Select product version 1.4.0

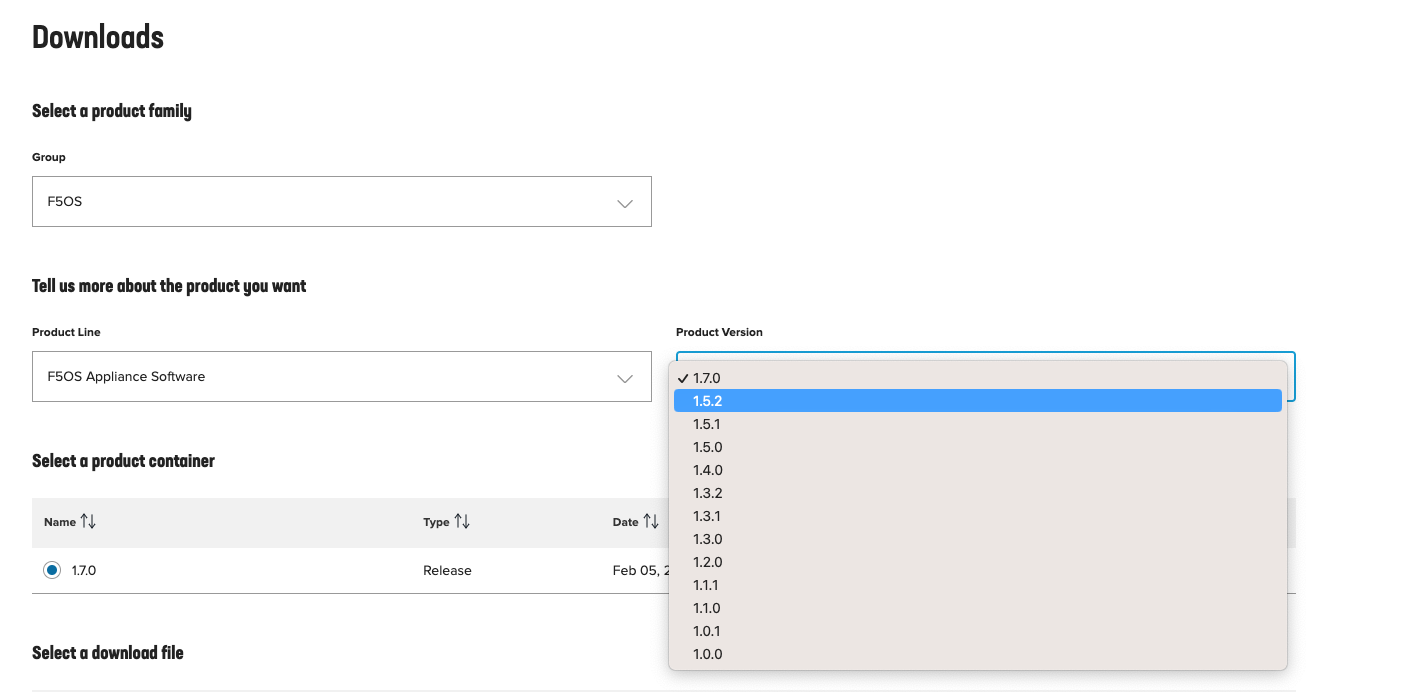[978, 470]
